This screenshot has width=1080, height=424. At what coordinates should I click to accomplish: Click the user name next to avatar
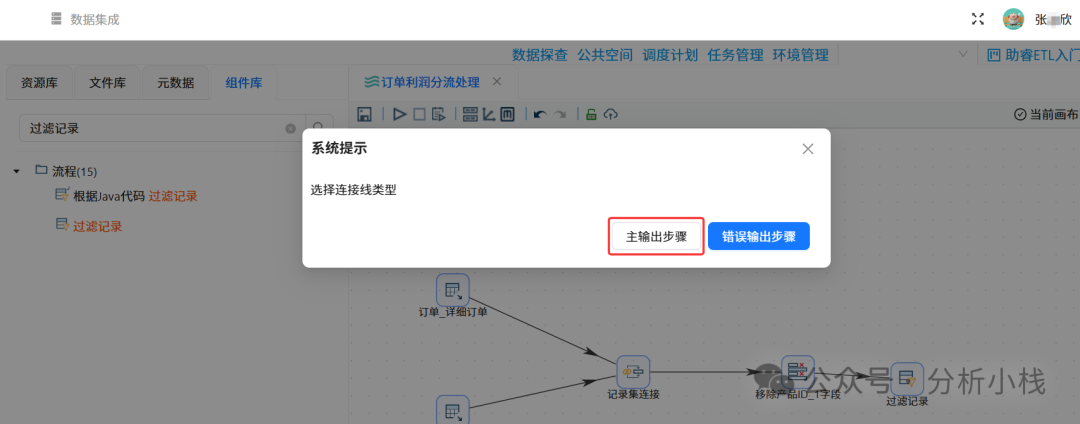tap(1053, 19)
